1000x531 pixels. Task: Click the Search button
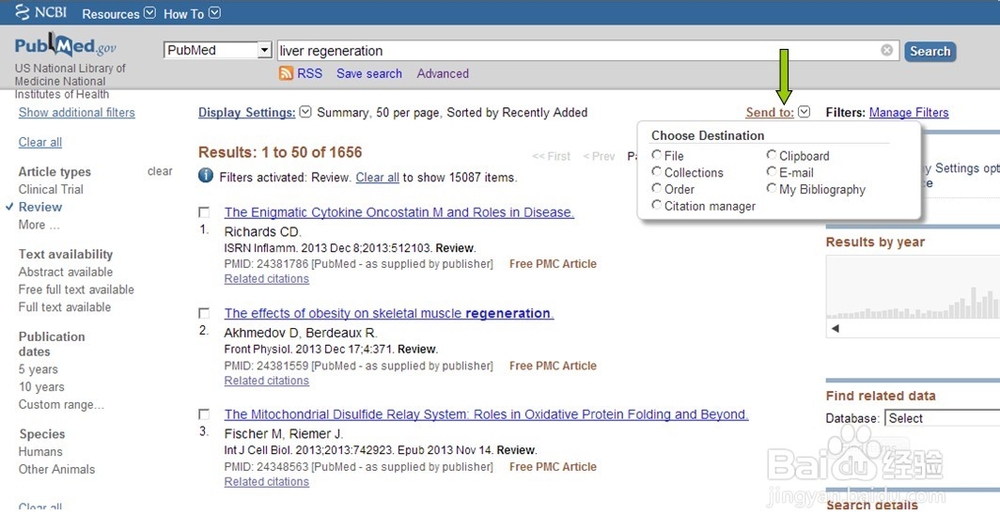pyautogui.click(x=930, y=51)
